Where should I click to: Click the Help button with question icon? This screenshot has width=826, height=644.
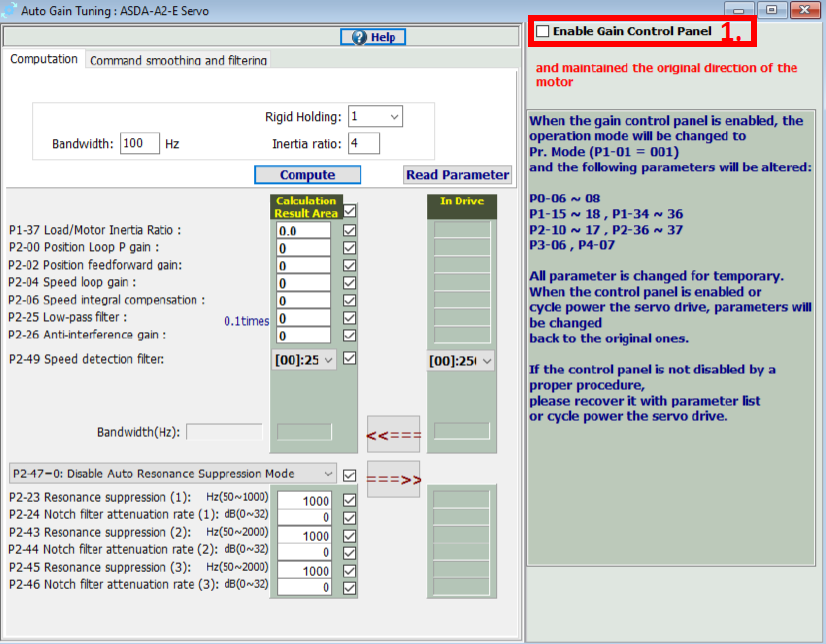(372, 37)
